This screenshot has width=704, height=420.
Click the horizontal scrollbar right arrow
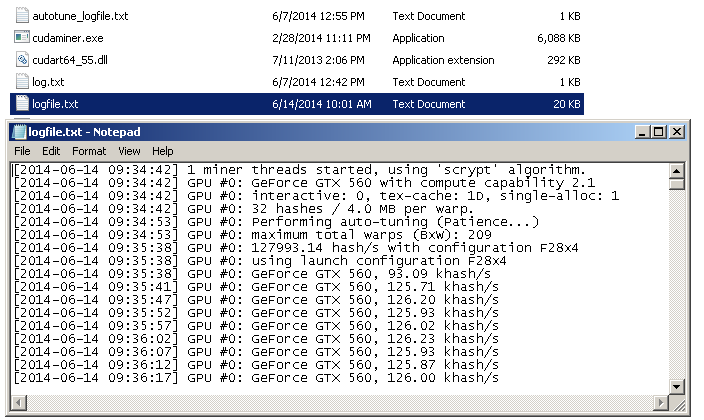pos(660,402)
